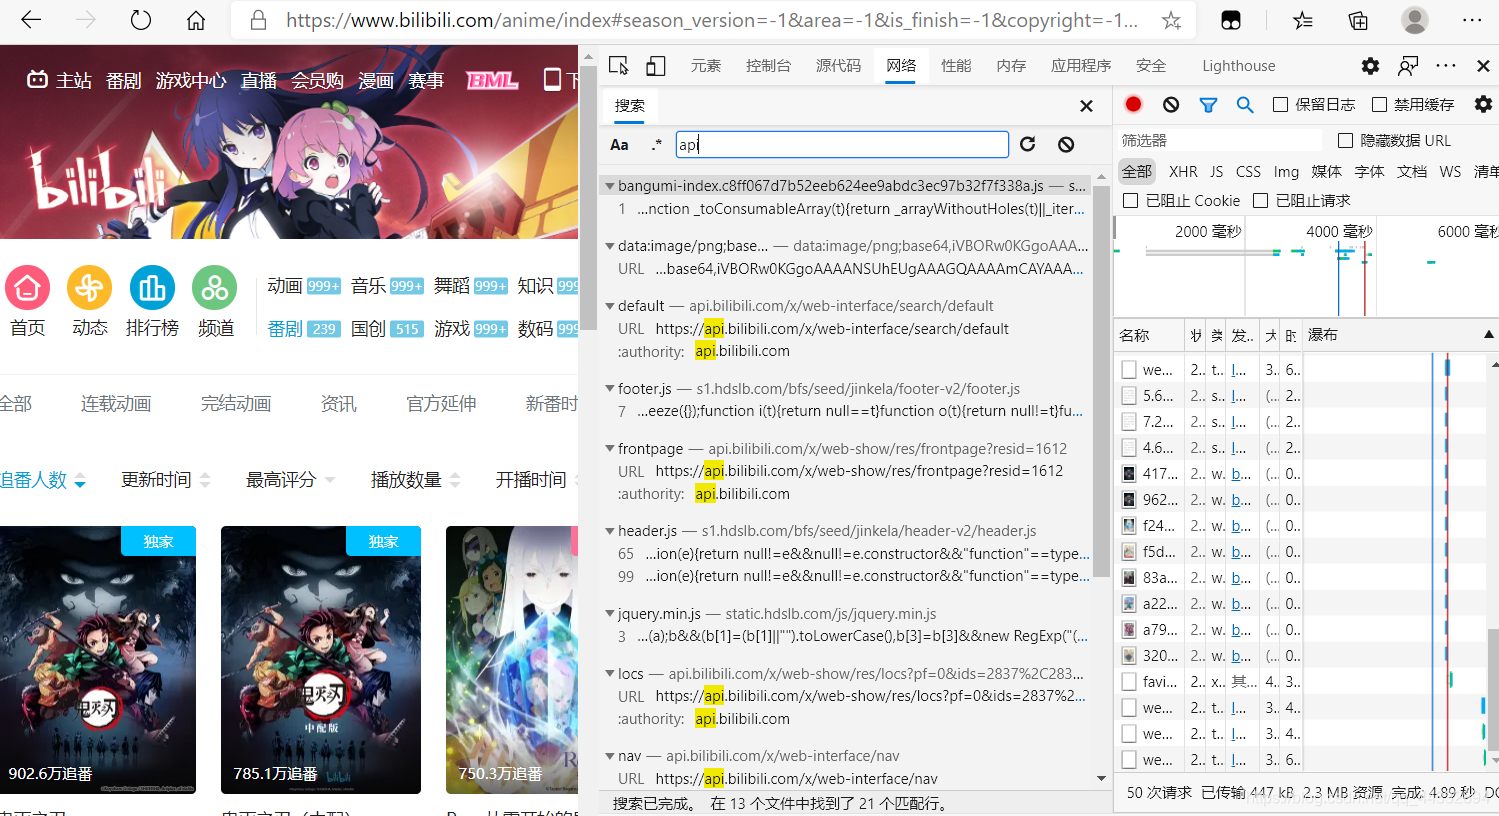Sort anime by 最高评分
Screen dimensions: 1499x816
coord(290,480)
